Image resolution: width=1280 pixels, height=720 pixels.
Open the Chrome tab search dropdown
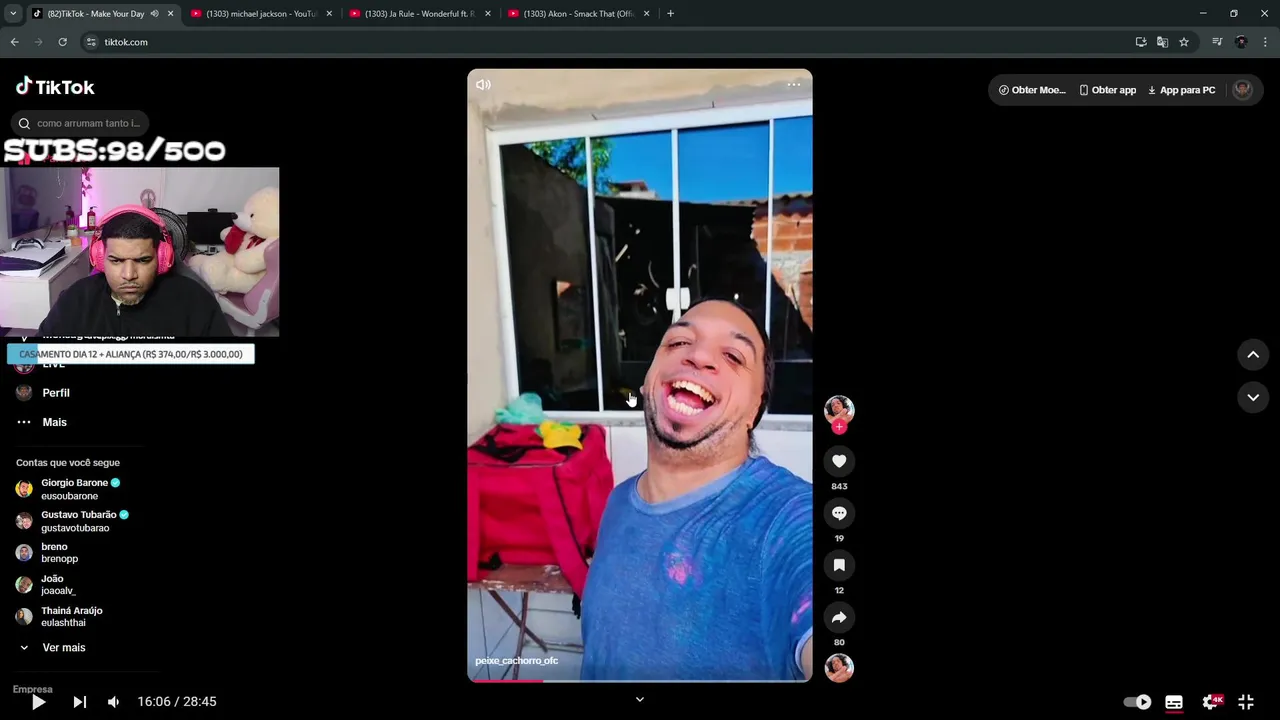point(13,14)
